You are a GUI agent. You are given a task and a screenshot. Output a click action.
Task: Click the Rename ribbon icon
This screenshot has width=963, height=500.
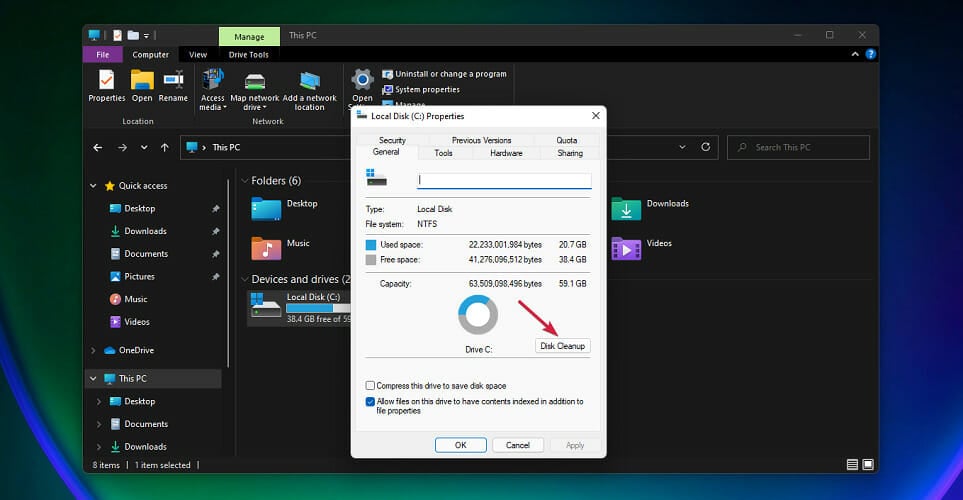173,80
